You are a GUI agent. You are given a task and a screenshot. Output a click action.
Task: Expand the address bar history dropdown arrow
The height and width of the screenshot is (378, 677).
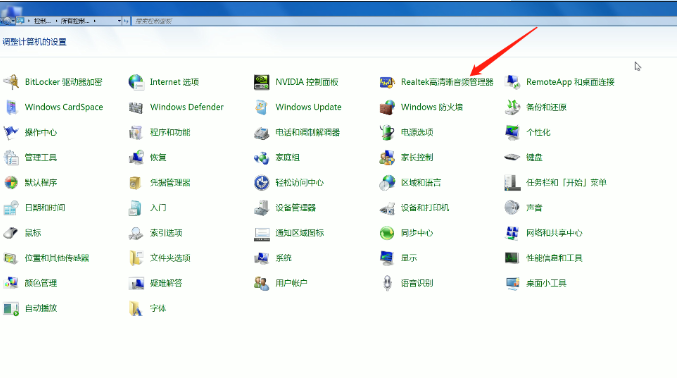119,21
